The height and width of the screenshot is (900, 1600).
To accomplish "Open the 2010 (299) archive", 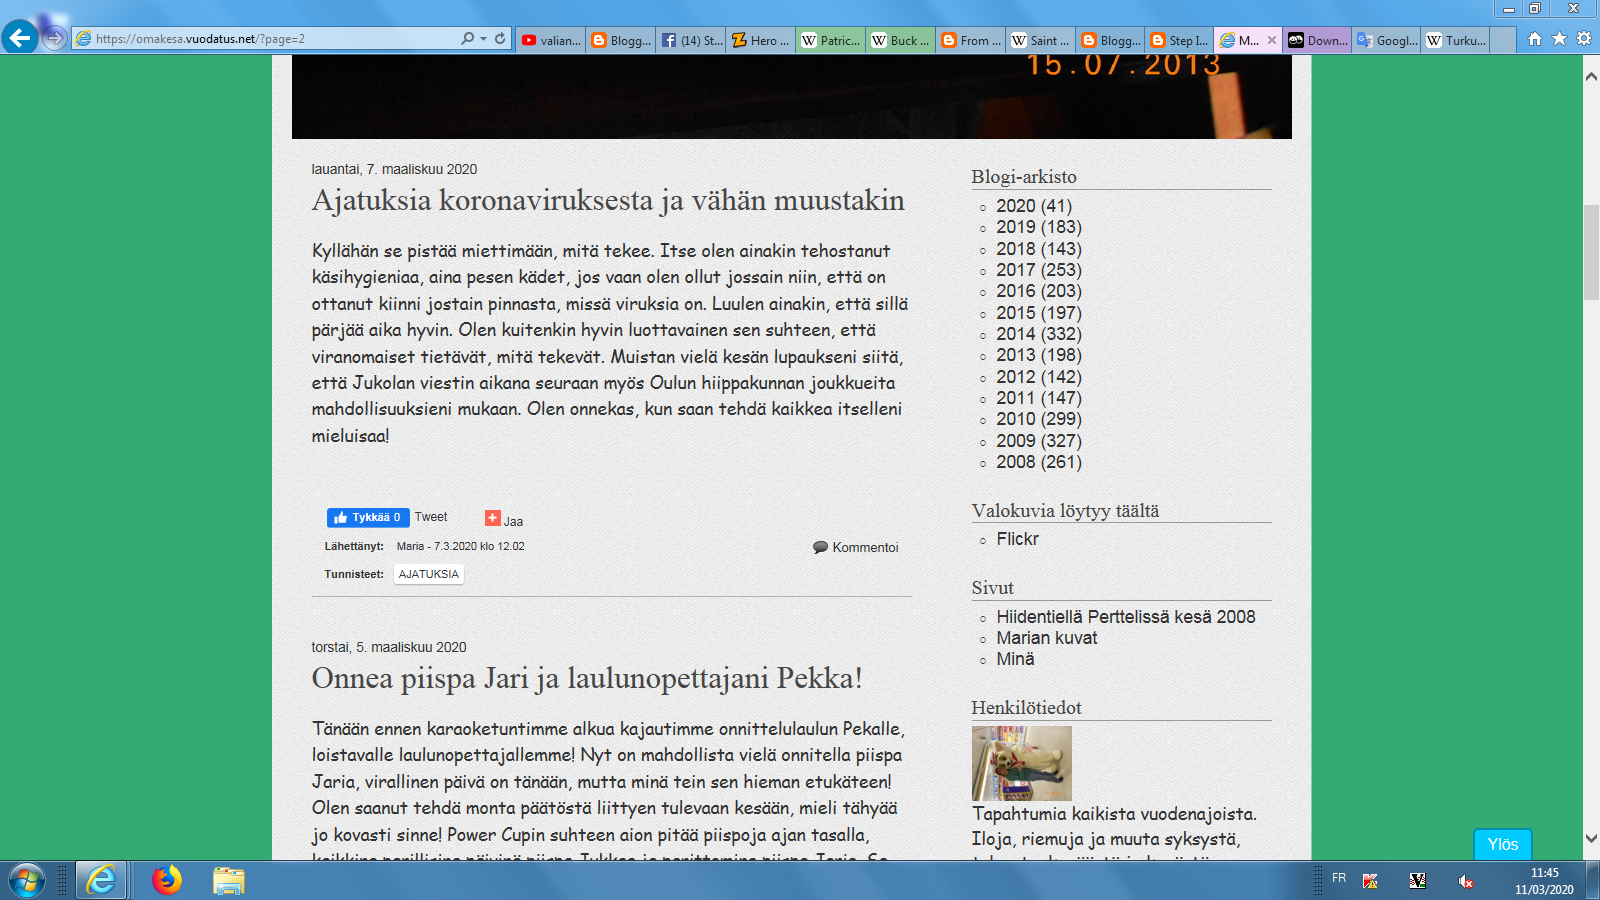I will (1039, 419).
